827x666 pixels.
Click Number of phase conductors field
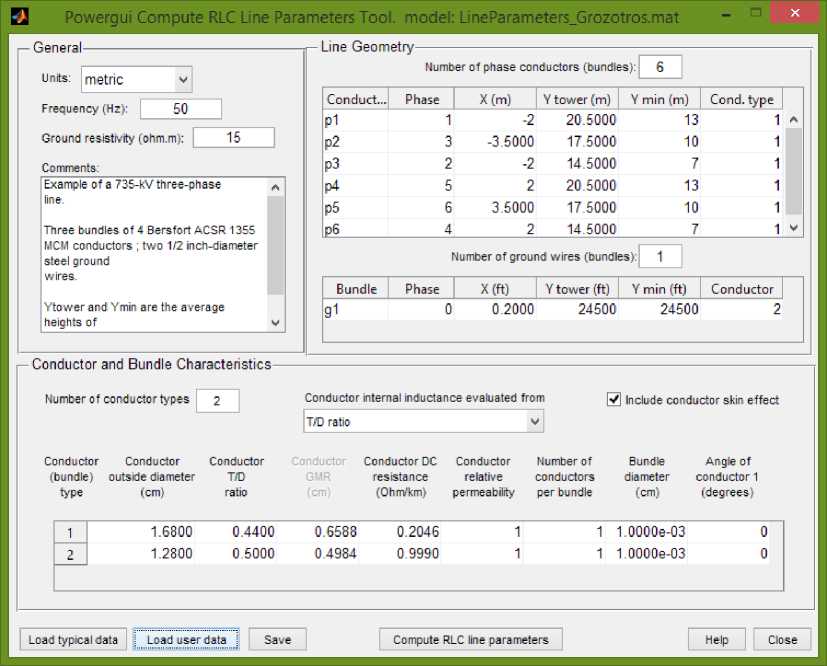pyautogui.click(x=660, y=67)
